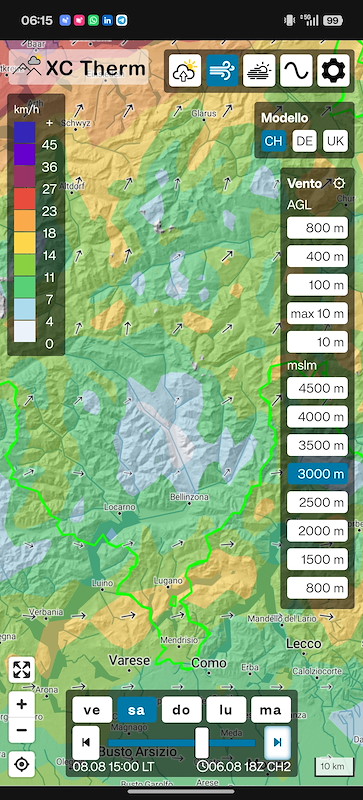363x800 pixels.
Task: Switch to the 'ma' day tab
Action: [x=271, y=710]
